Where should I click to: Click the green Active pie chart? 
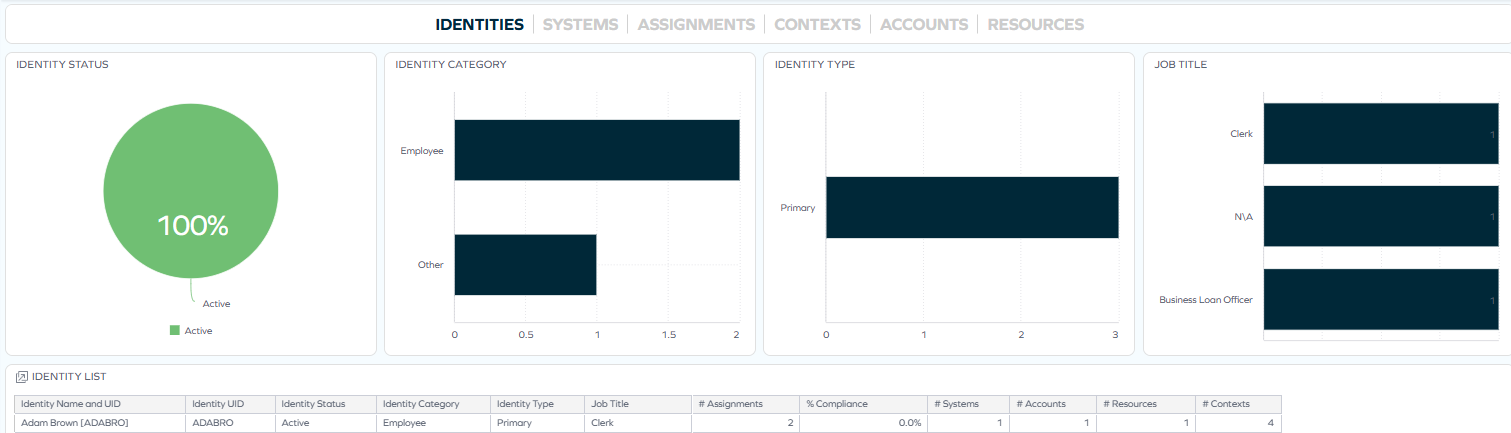click(x=192, y=190)
